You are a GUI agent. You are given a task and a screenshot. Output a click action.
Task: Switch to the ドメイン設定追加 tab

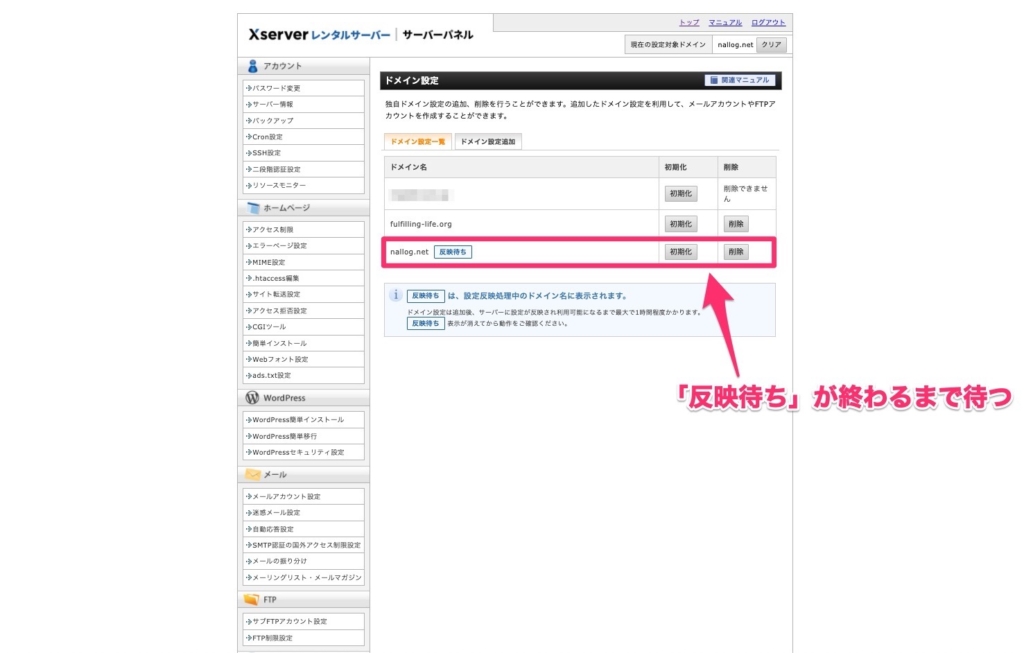tap(488, 142)
